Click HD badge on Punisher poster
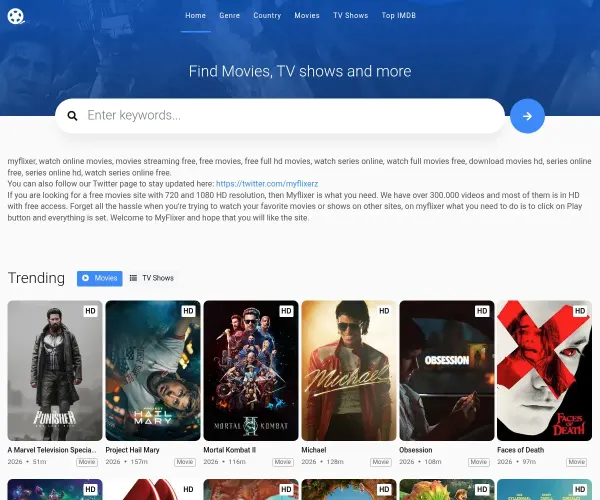600x500 pixels. (90, 311)
